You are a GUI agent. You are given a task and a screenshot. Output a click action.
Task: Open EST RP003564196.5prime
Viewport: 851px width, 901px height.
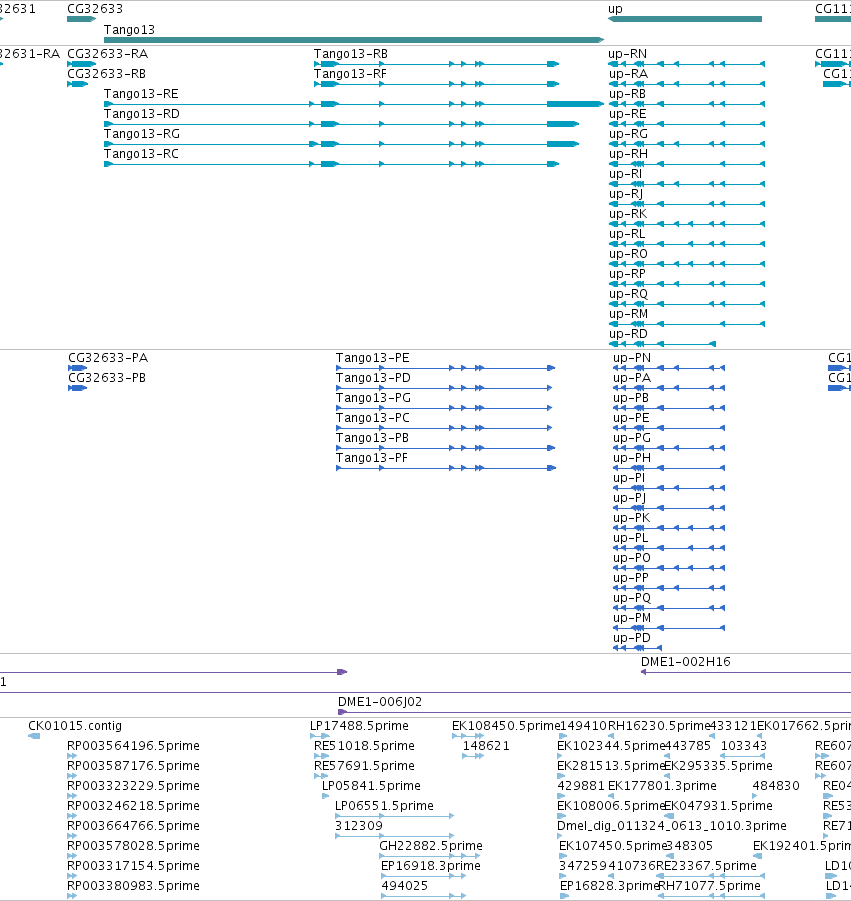coord(133,746)
